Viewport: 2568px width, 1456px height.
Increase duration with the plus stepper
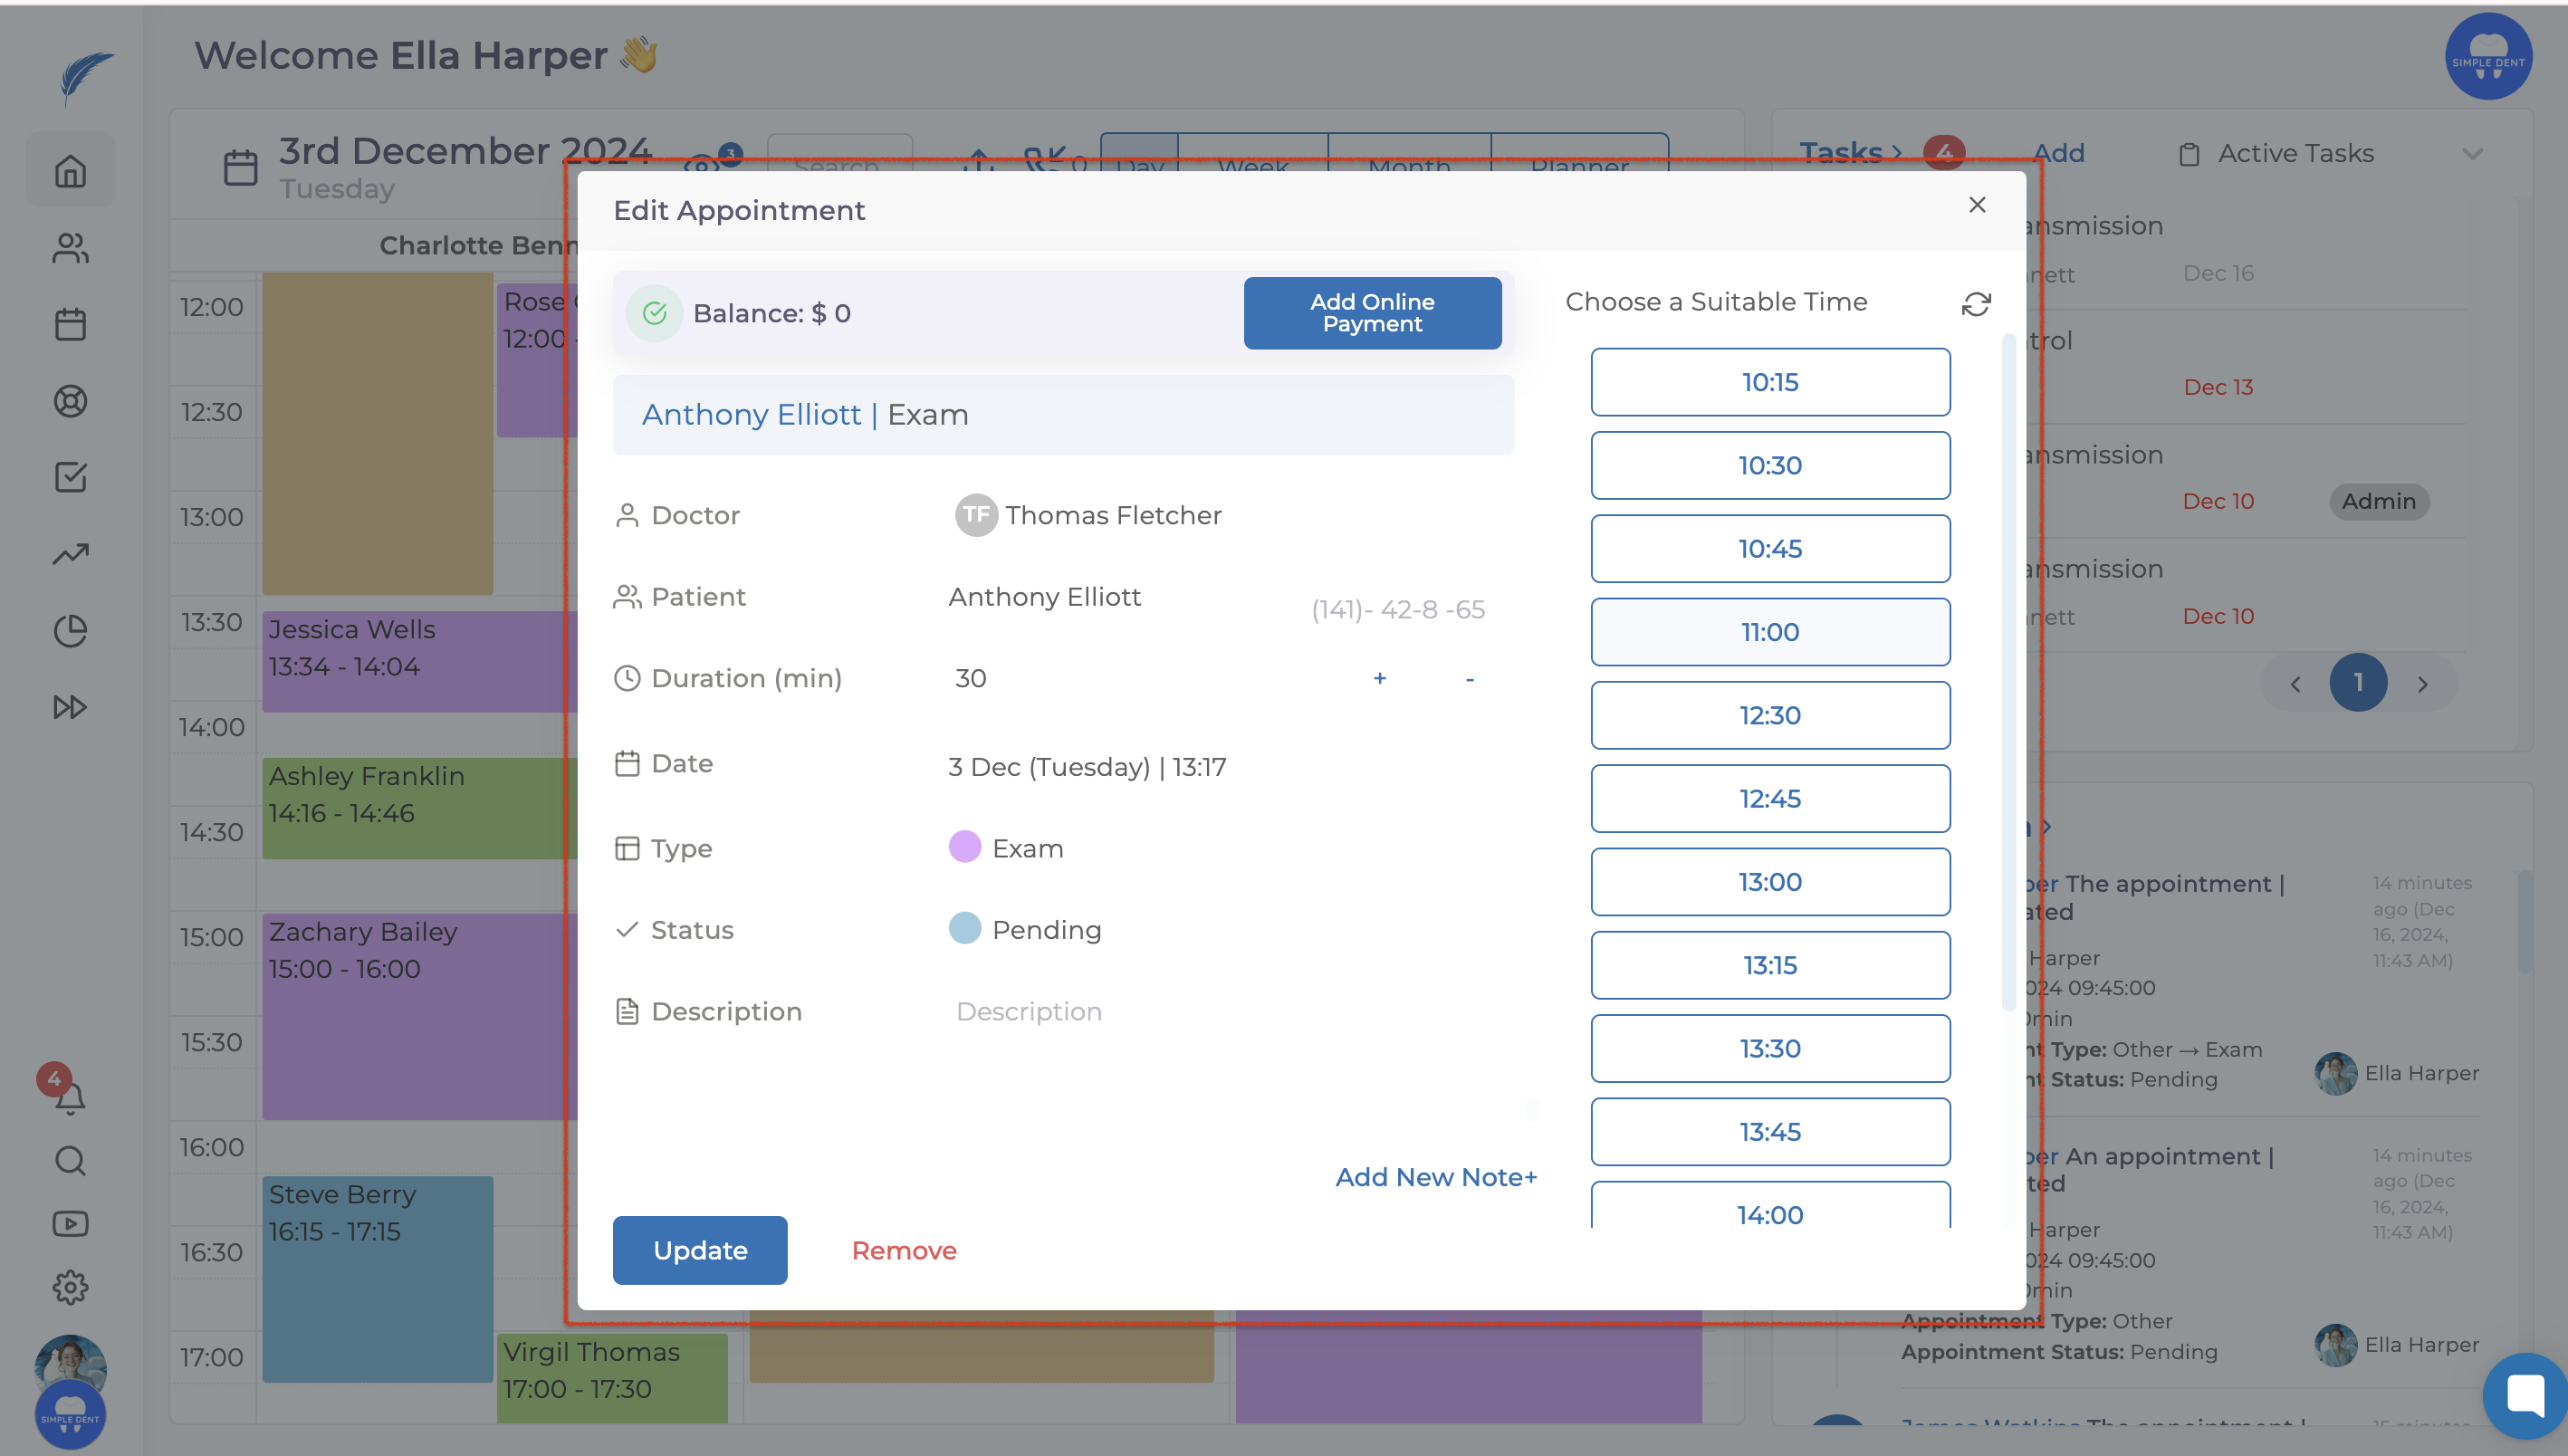[1379, 679]
